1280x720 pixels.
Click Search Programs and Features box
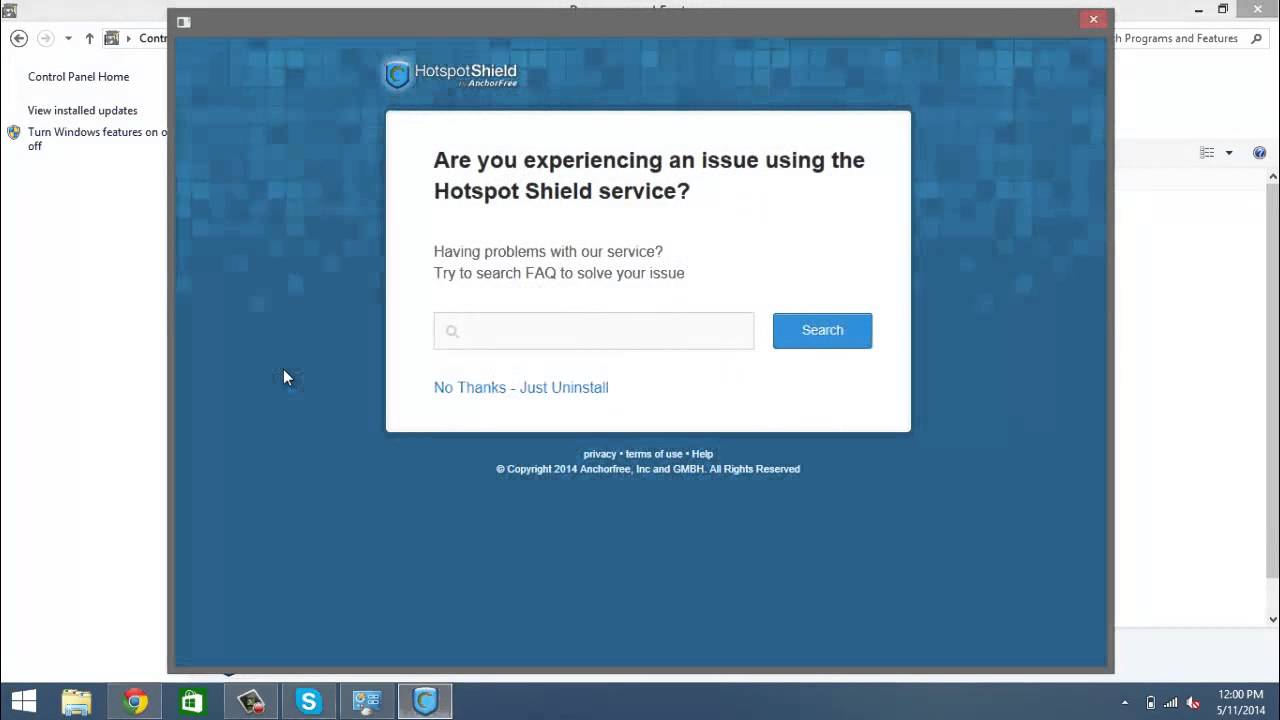[1190, 38]
